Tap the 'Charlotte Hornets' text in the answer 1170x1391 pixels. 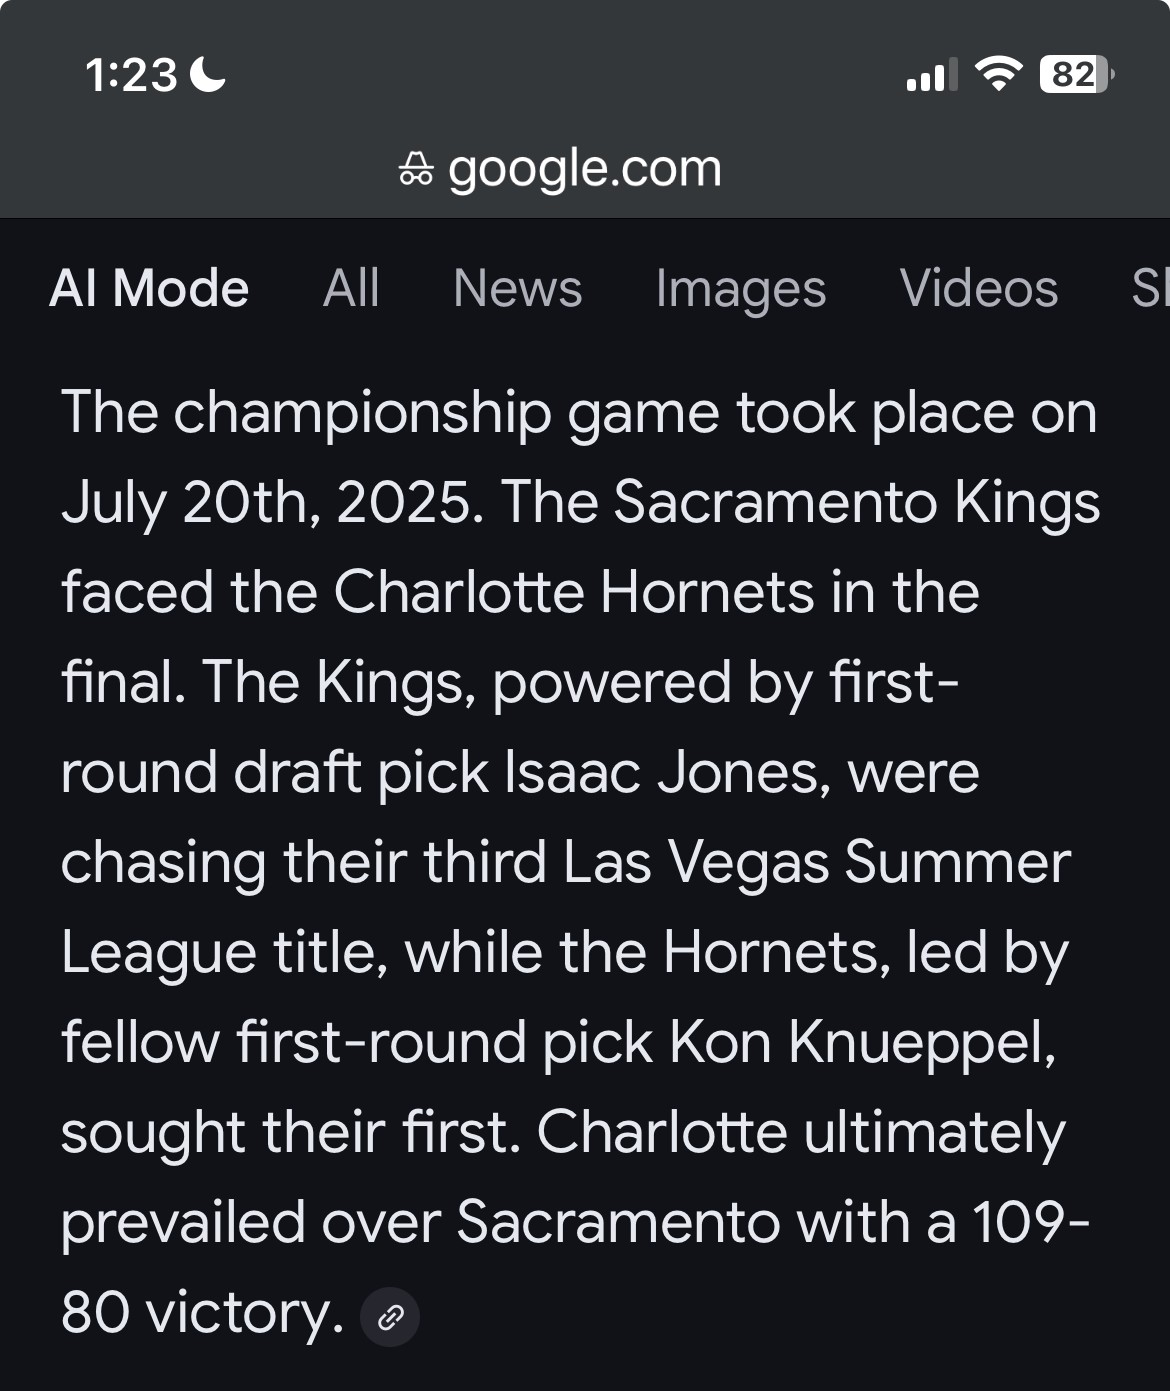coord(574,592)
